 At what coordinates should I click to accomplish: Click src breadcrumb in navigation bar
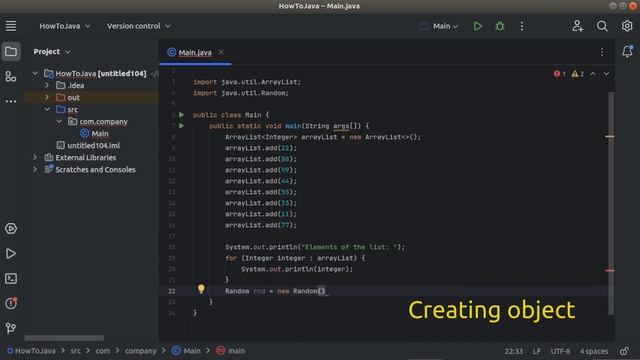click(x=76, y=351)
